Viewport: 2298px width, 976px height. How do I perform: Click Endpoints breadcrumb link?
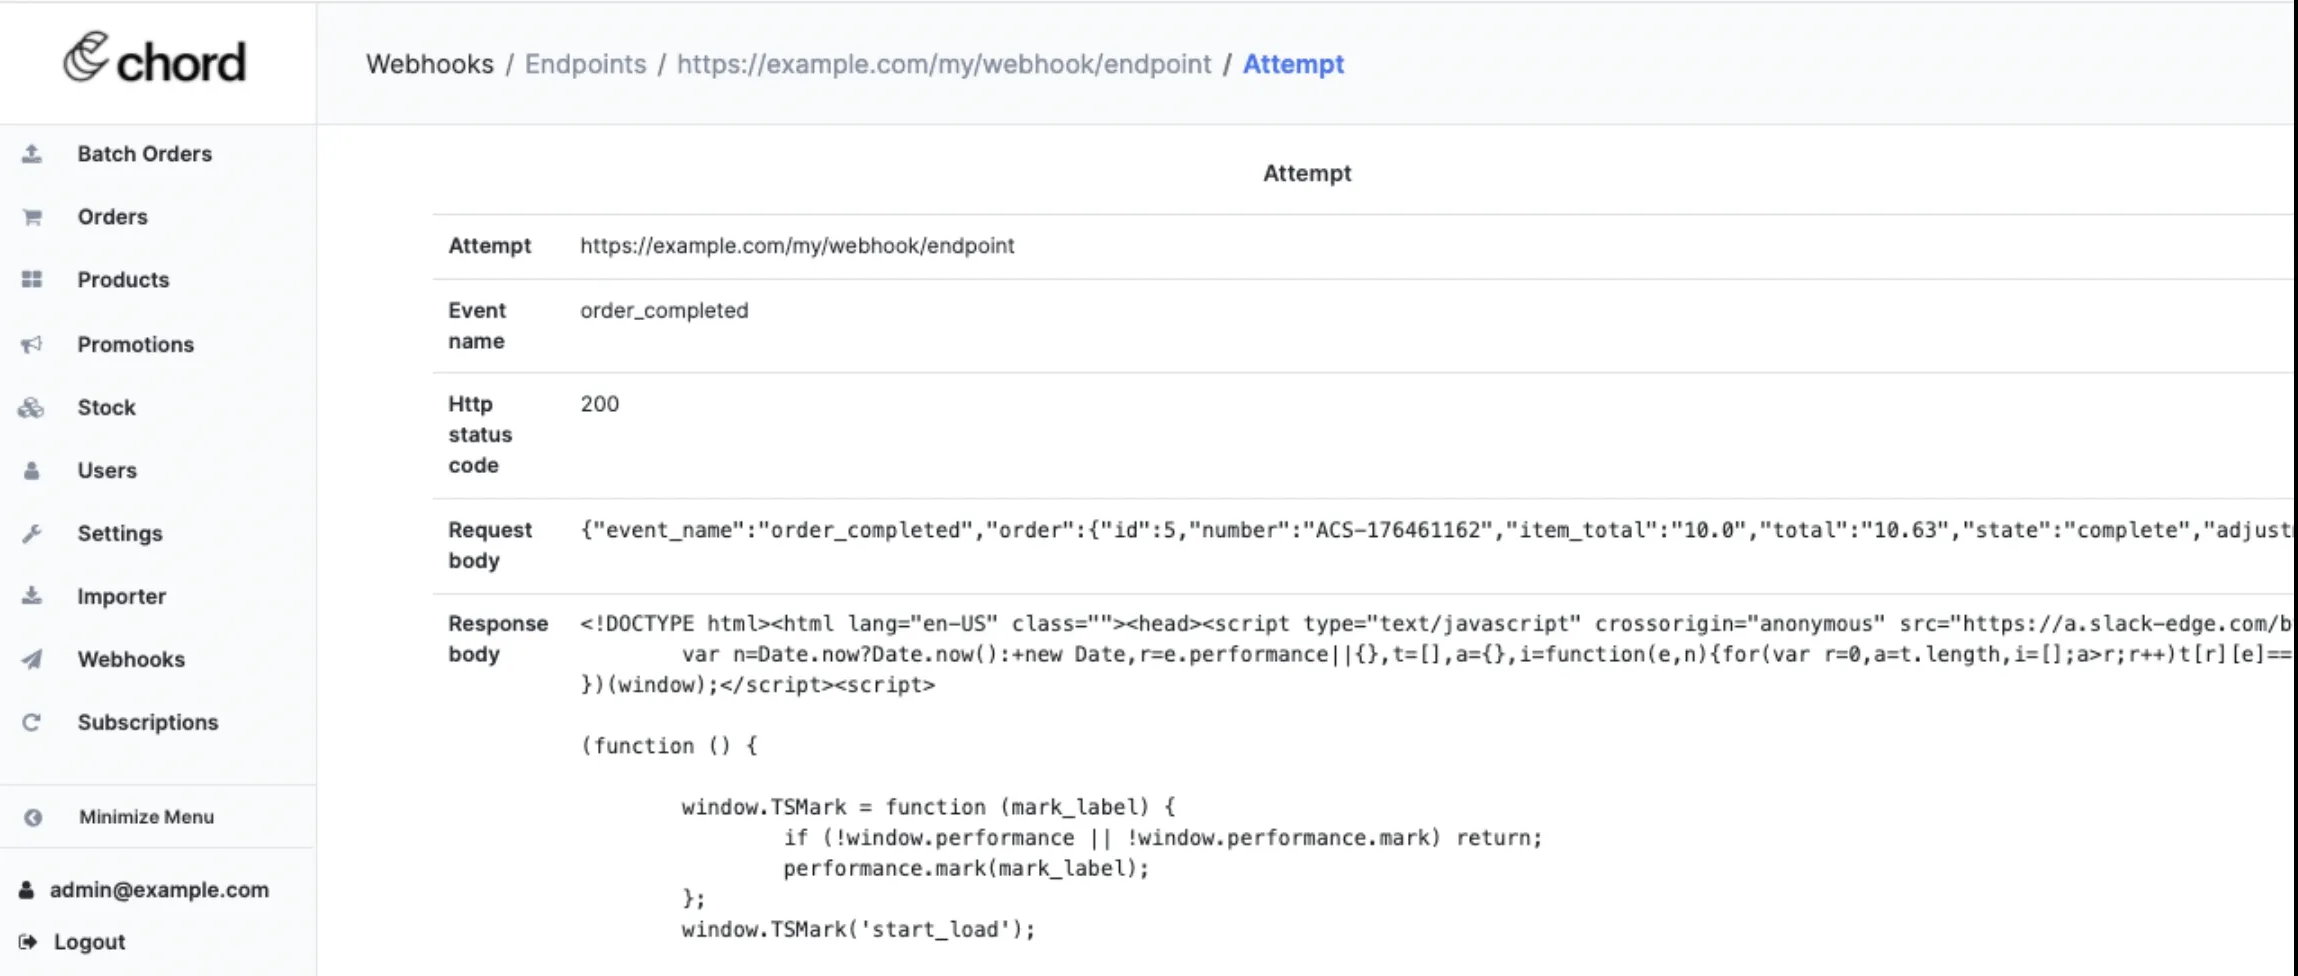pyautogui.click(x=586, y=64)
